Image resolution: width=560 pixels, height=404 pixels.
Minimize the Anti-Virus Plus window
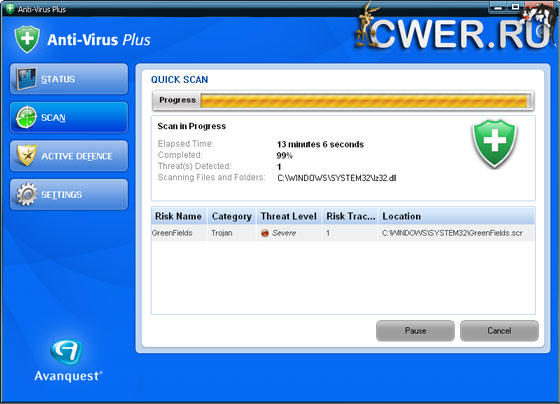(499, 7)
